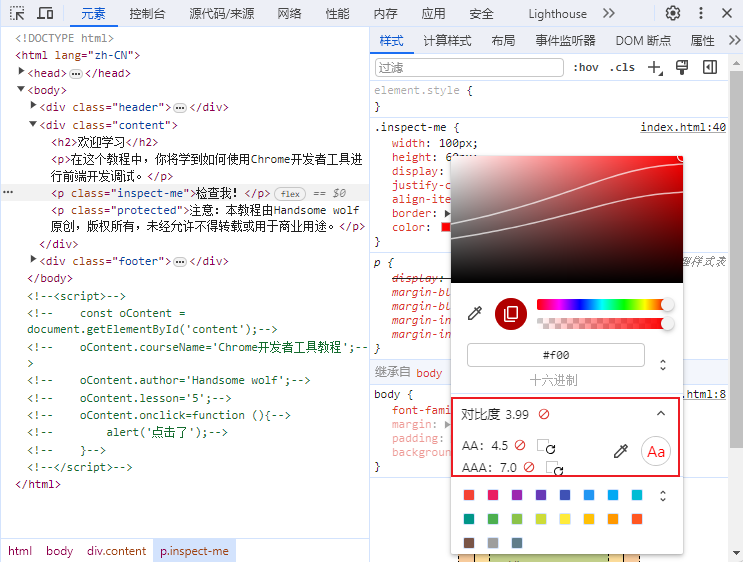Click the Aa text preview circle
Viewport: 743px width, 562px height.
656,452
